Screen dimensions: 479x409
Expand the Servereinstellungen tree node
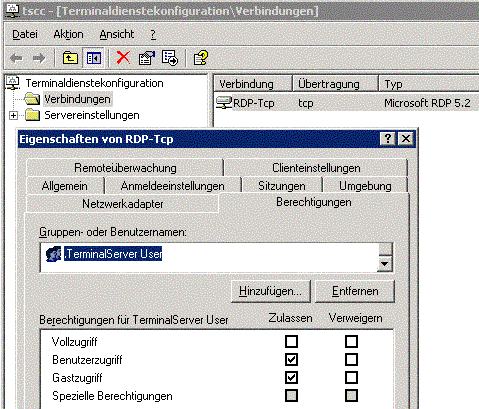13,115
